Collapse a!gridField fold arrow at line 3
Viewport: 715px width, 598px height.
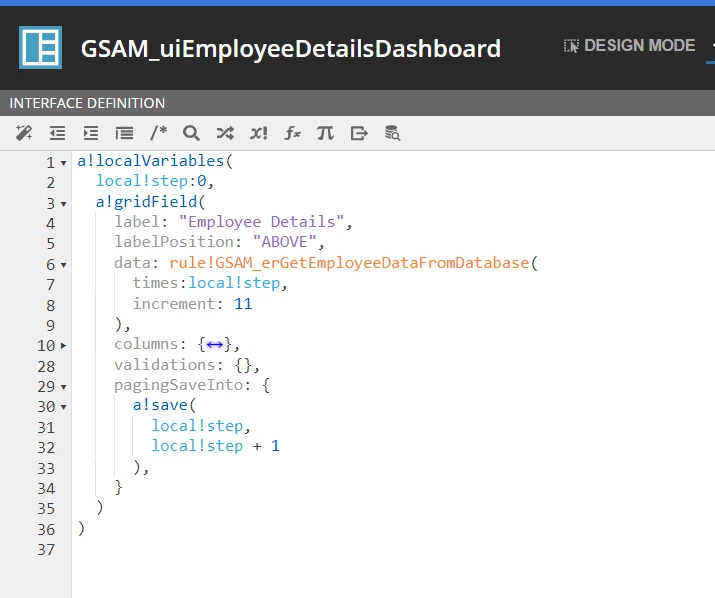(63, 204)
